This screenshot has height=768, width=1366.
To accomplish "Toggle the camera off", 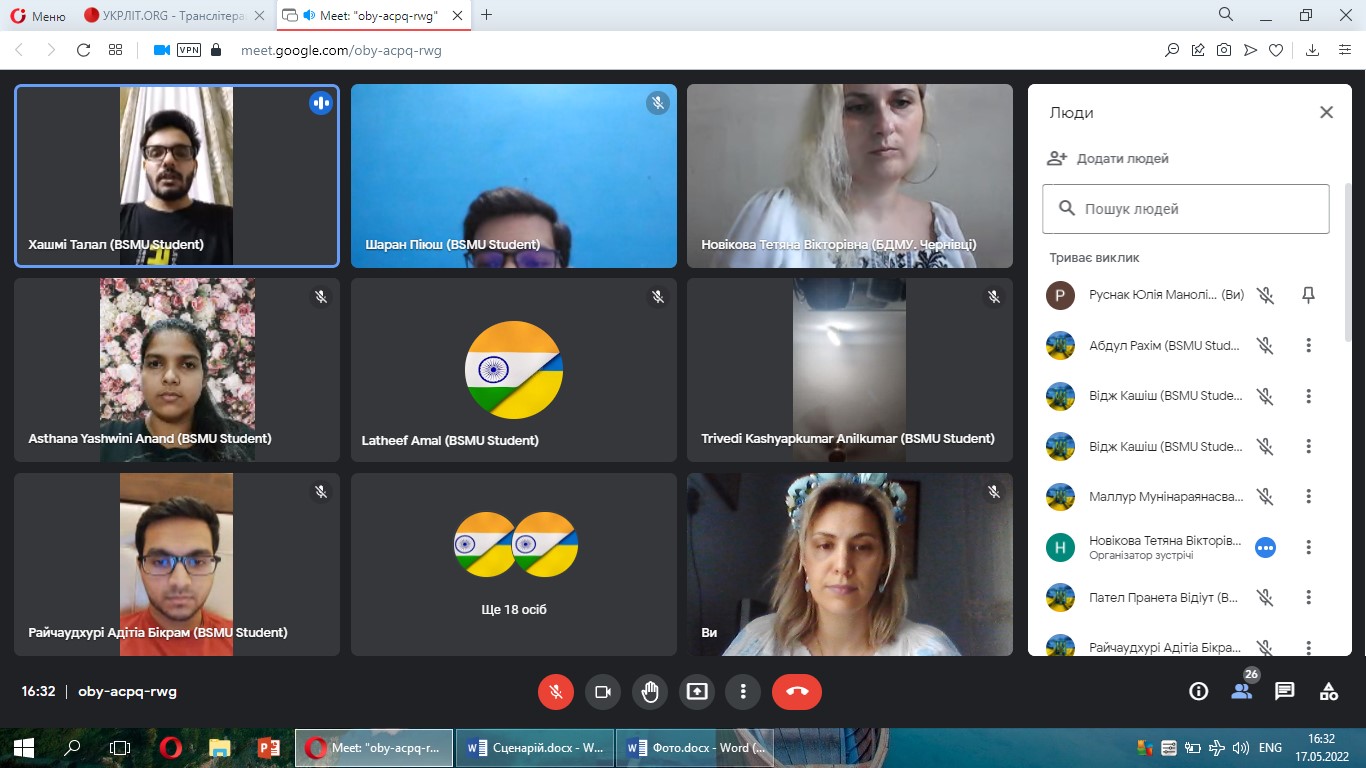I will click(603, 691).
